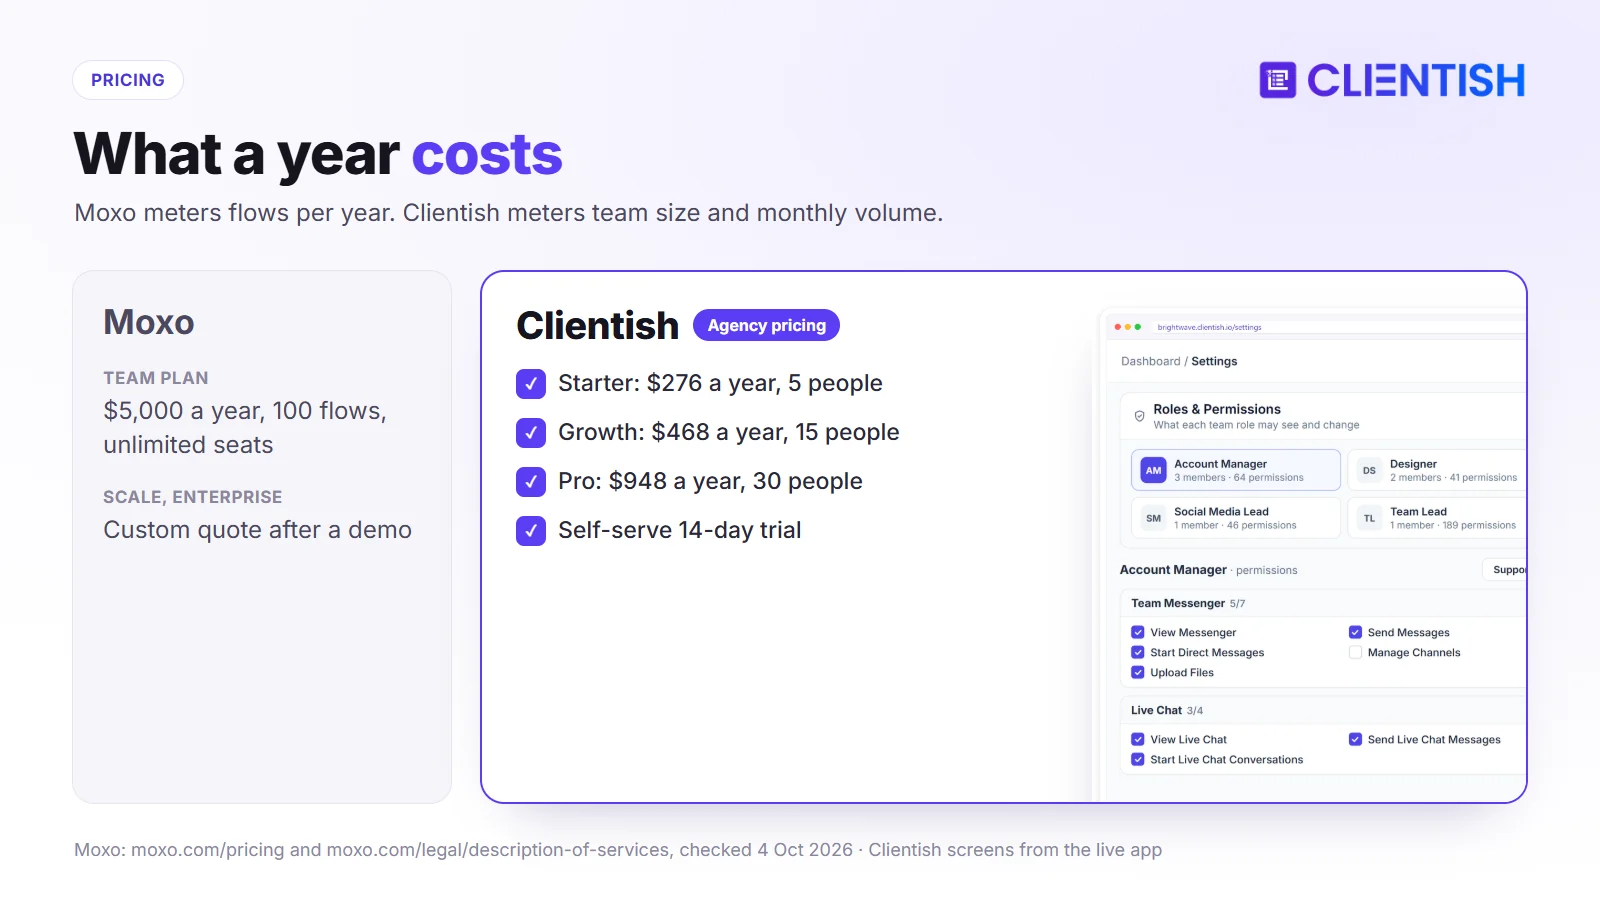
Task: Select the Account Manager role card
Action: (x=1236, y=470)
